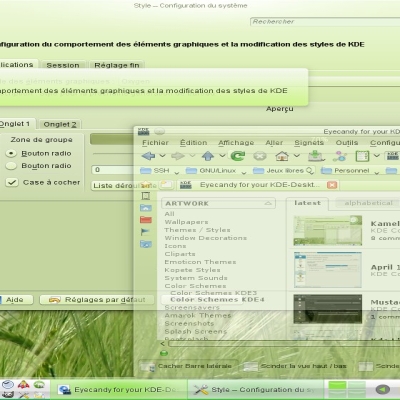Click the new tab icon left of Eyecandy tab
Viewport: 400px width, 400px height.
(166, 184)
